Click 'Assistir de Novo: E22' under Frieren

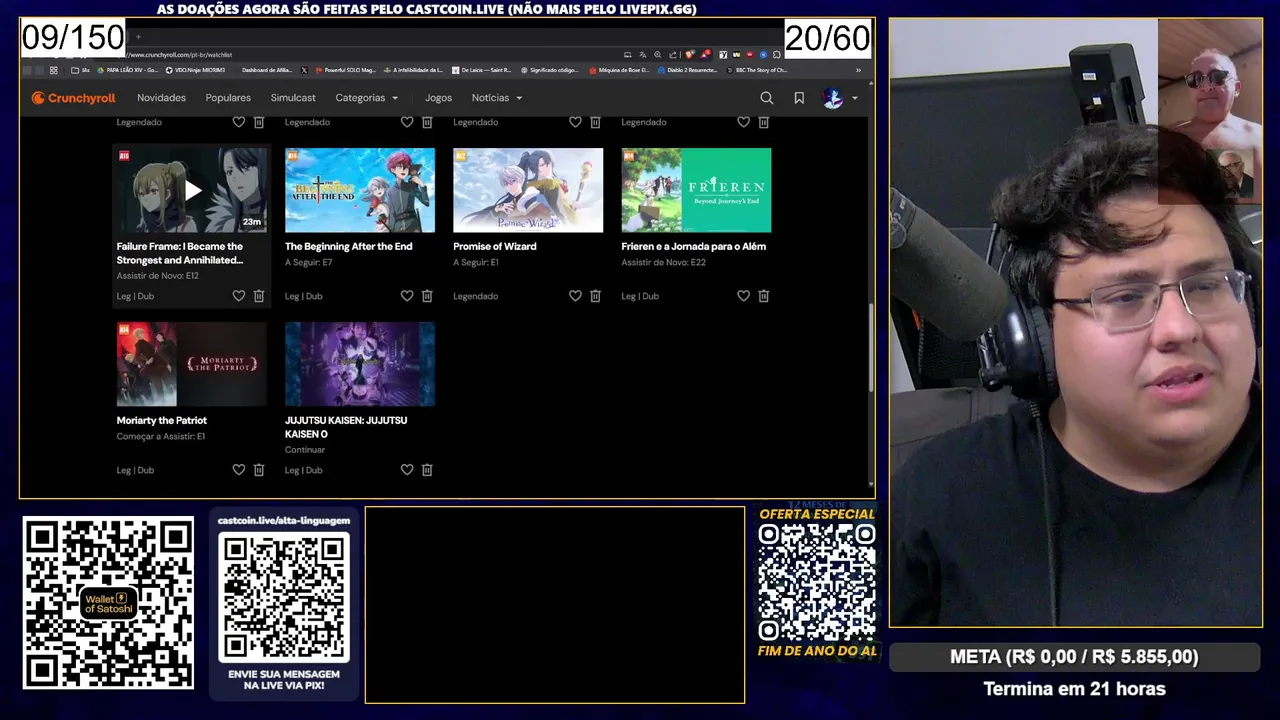pos(664,262)
